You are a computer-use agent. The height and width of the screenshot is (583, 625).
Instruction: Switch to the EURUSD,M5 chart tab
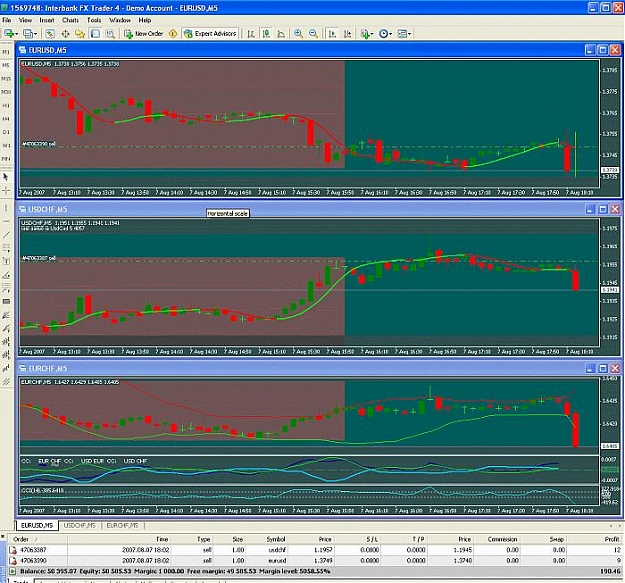tap(37, 526)
